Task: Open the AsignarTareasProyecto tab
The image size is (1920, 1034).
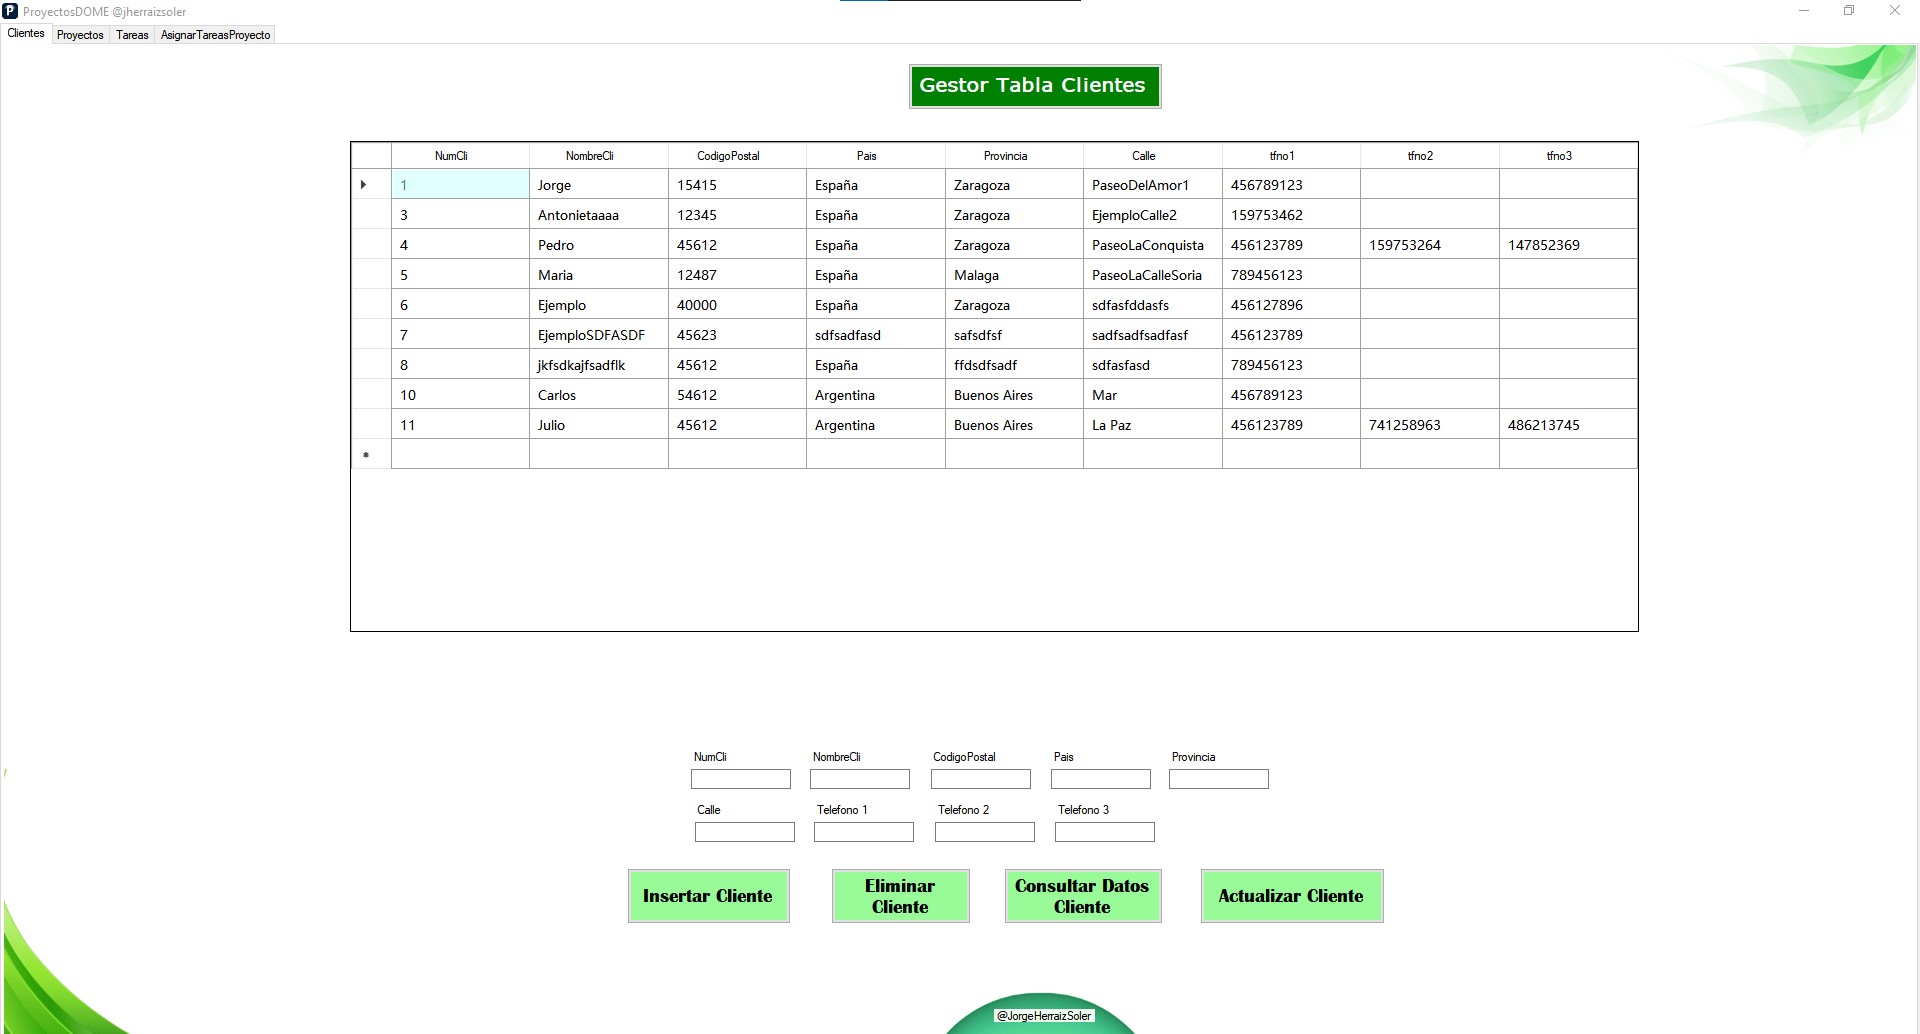Action: coord(215,35)
